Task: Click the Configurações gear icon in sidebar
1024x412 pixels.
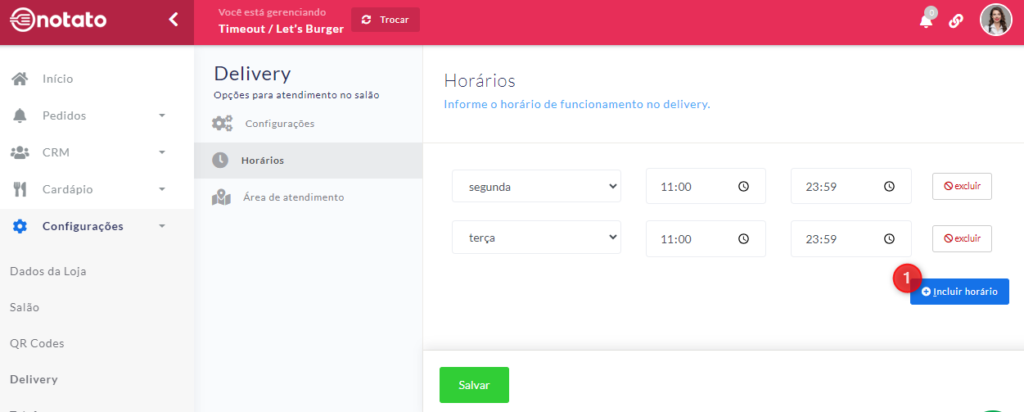Action: pyautogui.click(x=19, y=226)
